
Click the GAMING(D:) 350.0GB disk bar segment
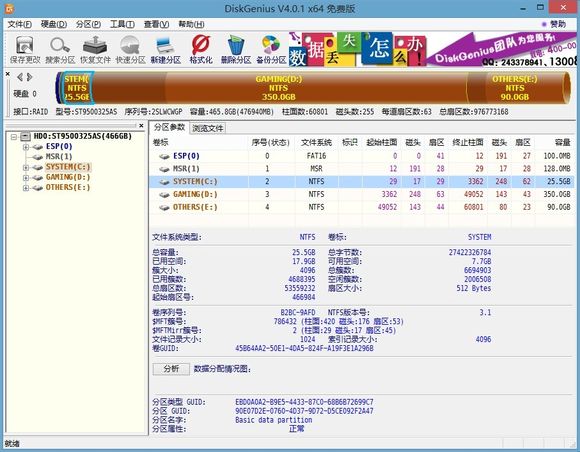tap(279, 88)
